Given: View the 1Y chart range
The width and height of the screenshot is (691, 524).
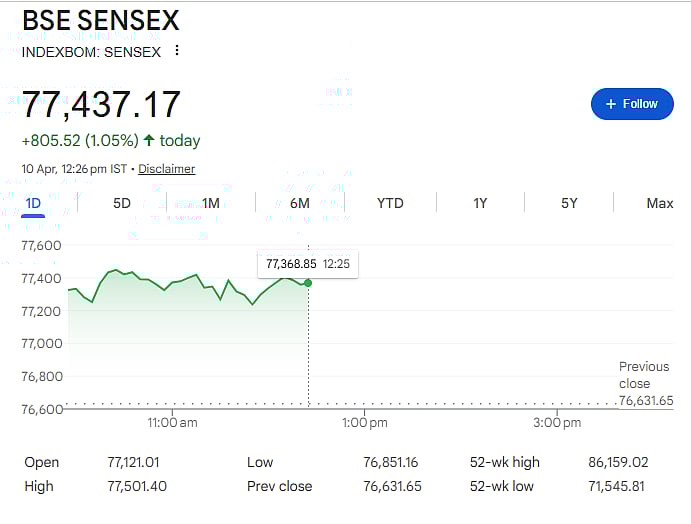Looking at the screenshot, I should 480,204.
